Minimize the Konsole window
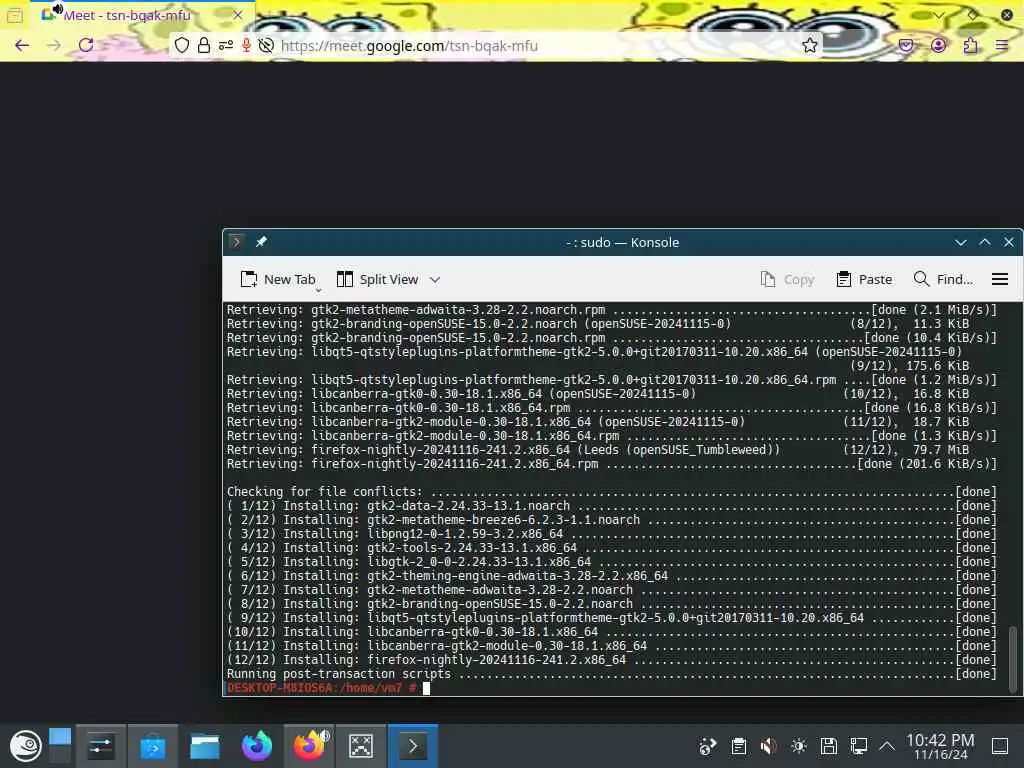This screenshot has height=768, width=1024. 961,242
